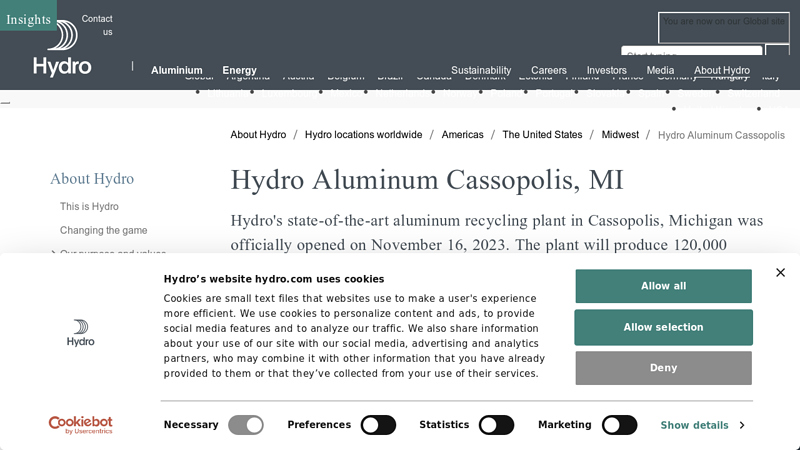This screenshot has width=800, height=450.
Task: Click the Hydro logo in header
Action: tap(62, 49)
